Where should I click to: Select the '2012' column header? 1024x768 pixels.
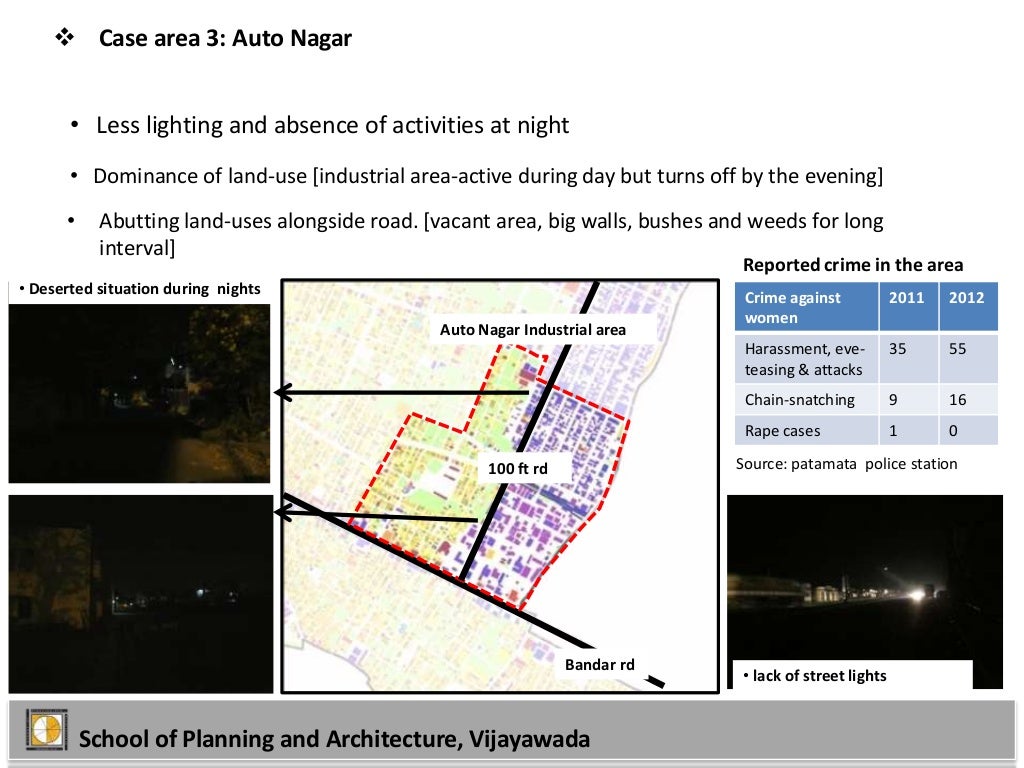[968, 307]
